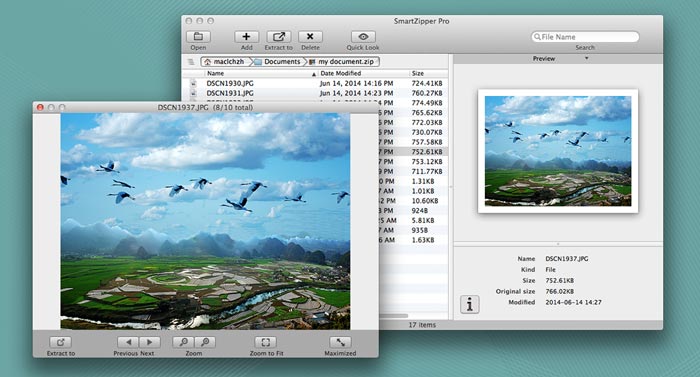Click the 10.60KB size cell
The height and width of the screenshot is (377, 700).
click(425, 201)
